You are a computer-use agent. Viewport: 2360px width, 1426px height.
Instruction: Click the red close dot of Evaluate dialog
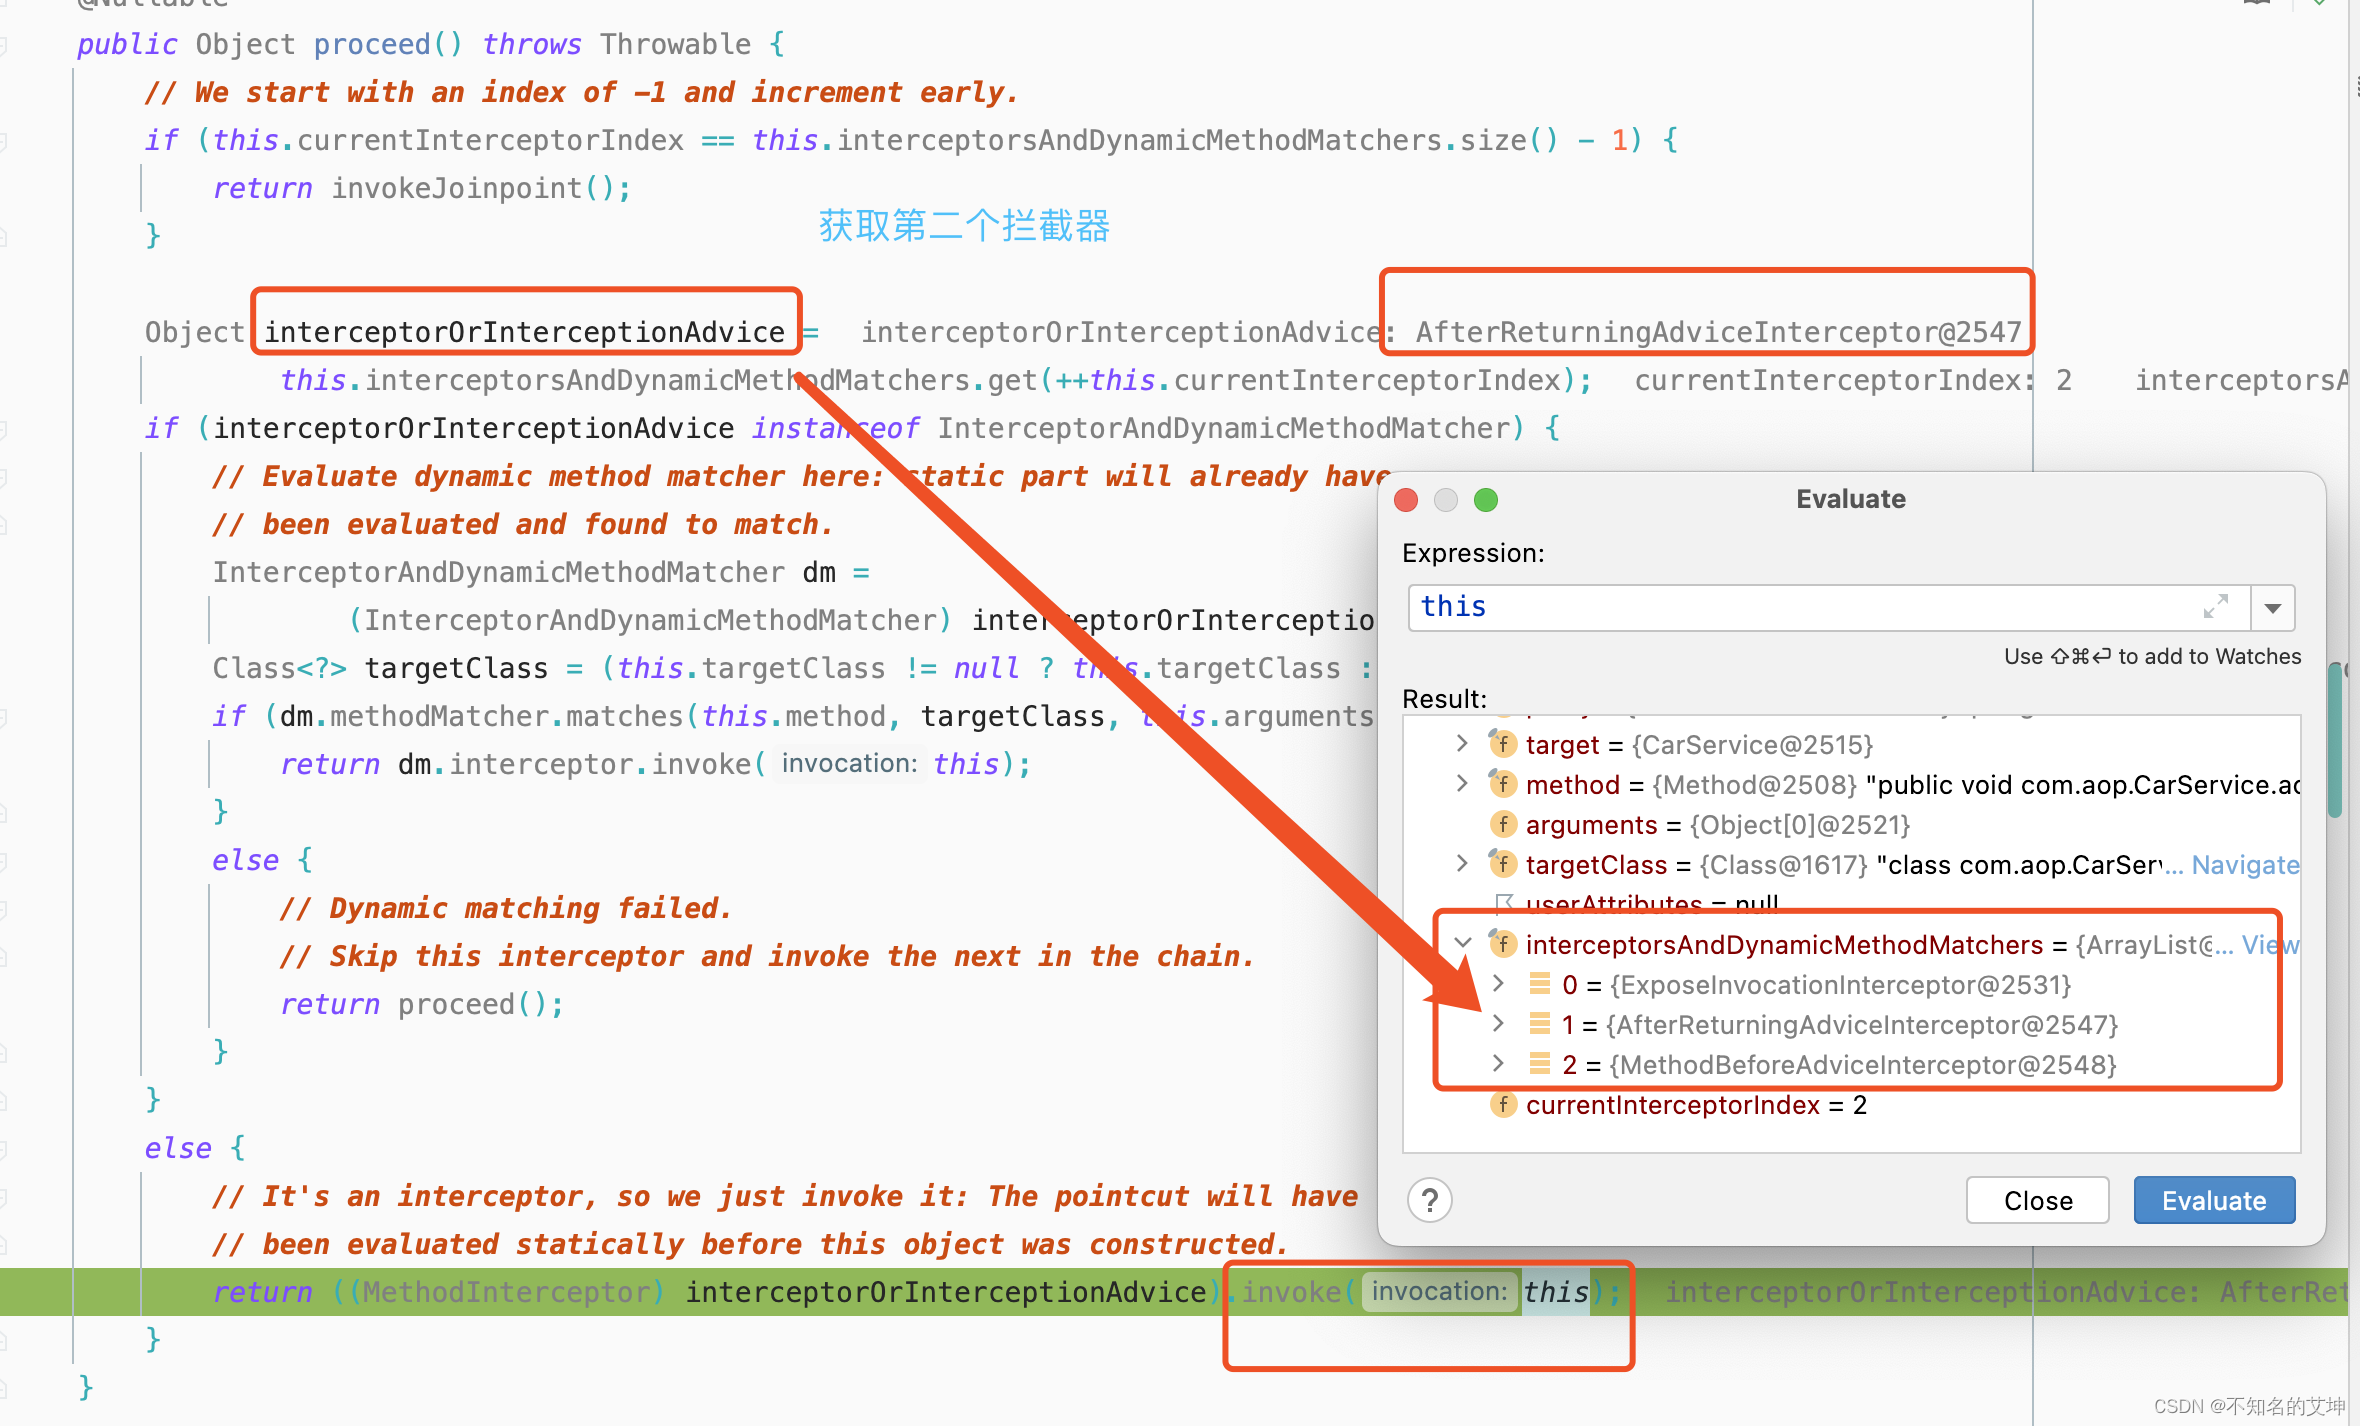tap(1406, 500)
